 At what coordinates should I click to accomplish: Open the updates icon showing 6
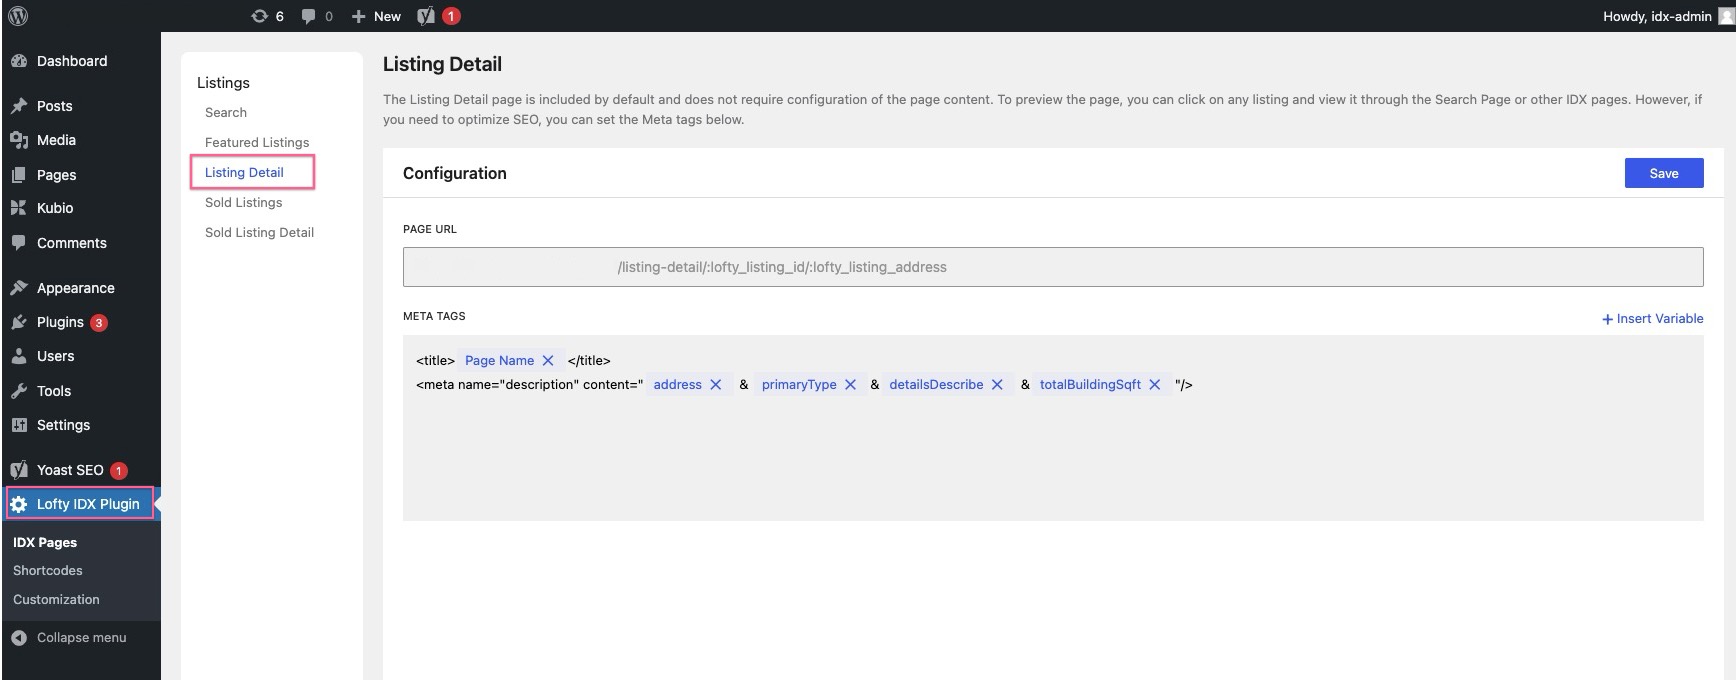[x=267, y=16]
